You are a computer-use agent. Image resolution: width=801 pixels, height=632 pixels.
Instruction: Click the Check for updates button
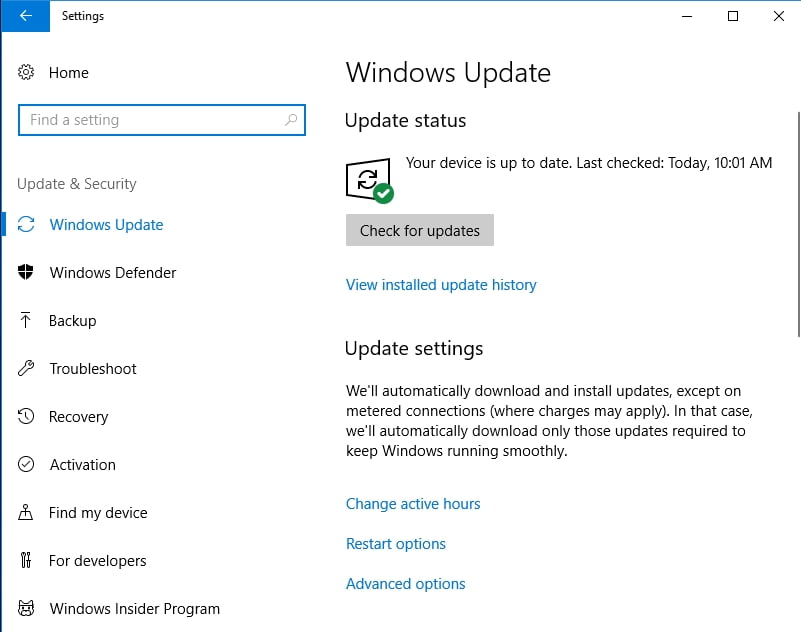point(420,230)
